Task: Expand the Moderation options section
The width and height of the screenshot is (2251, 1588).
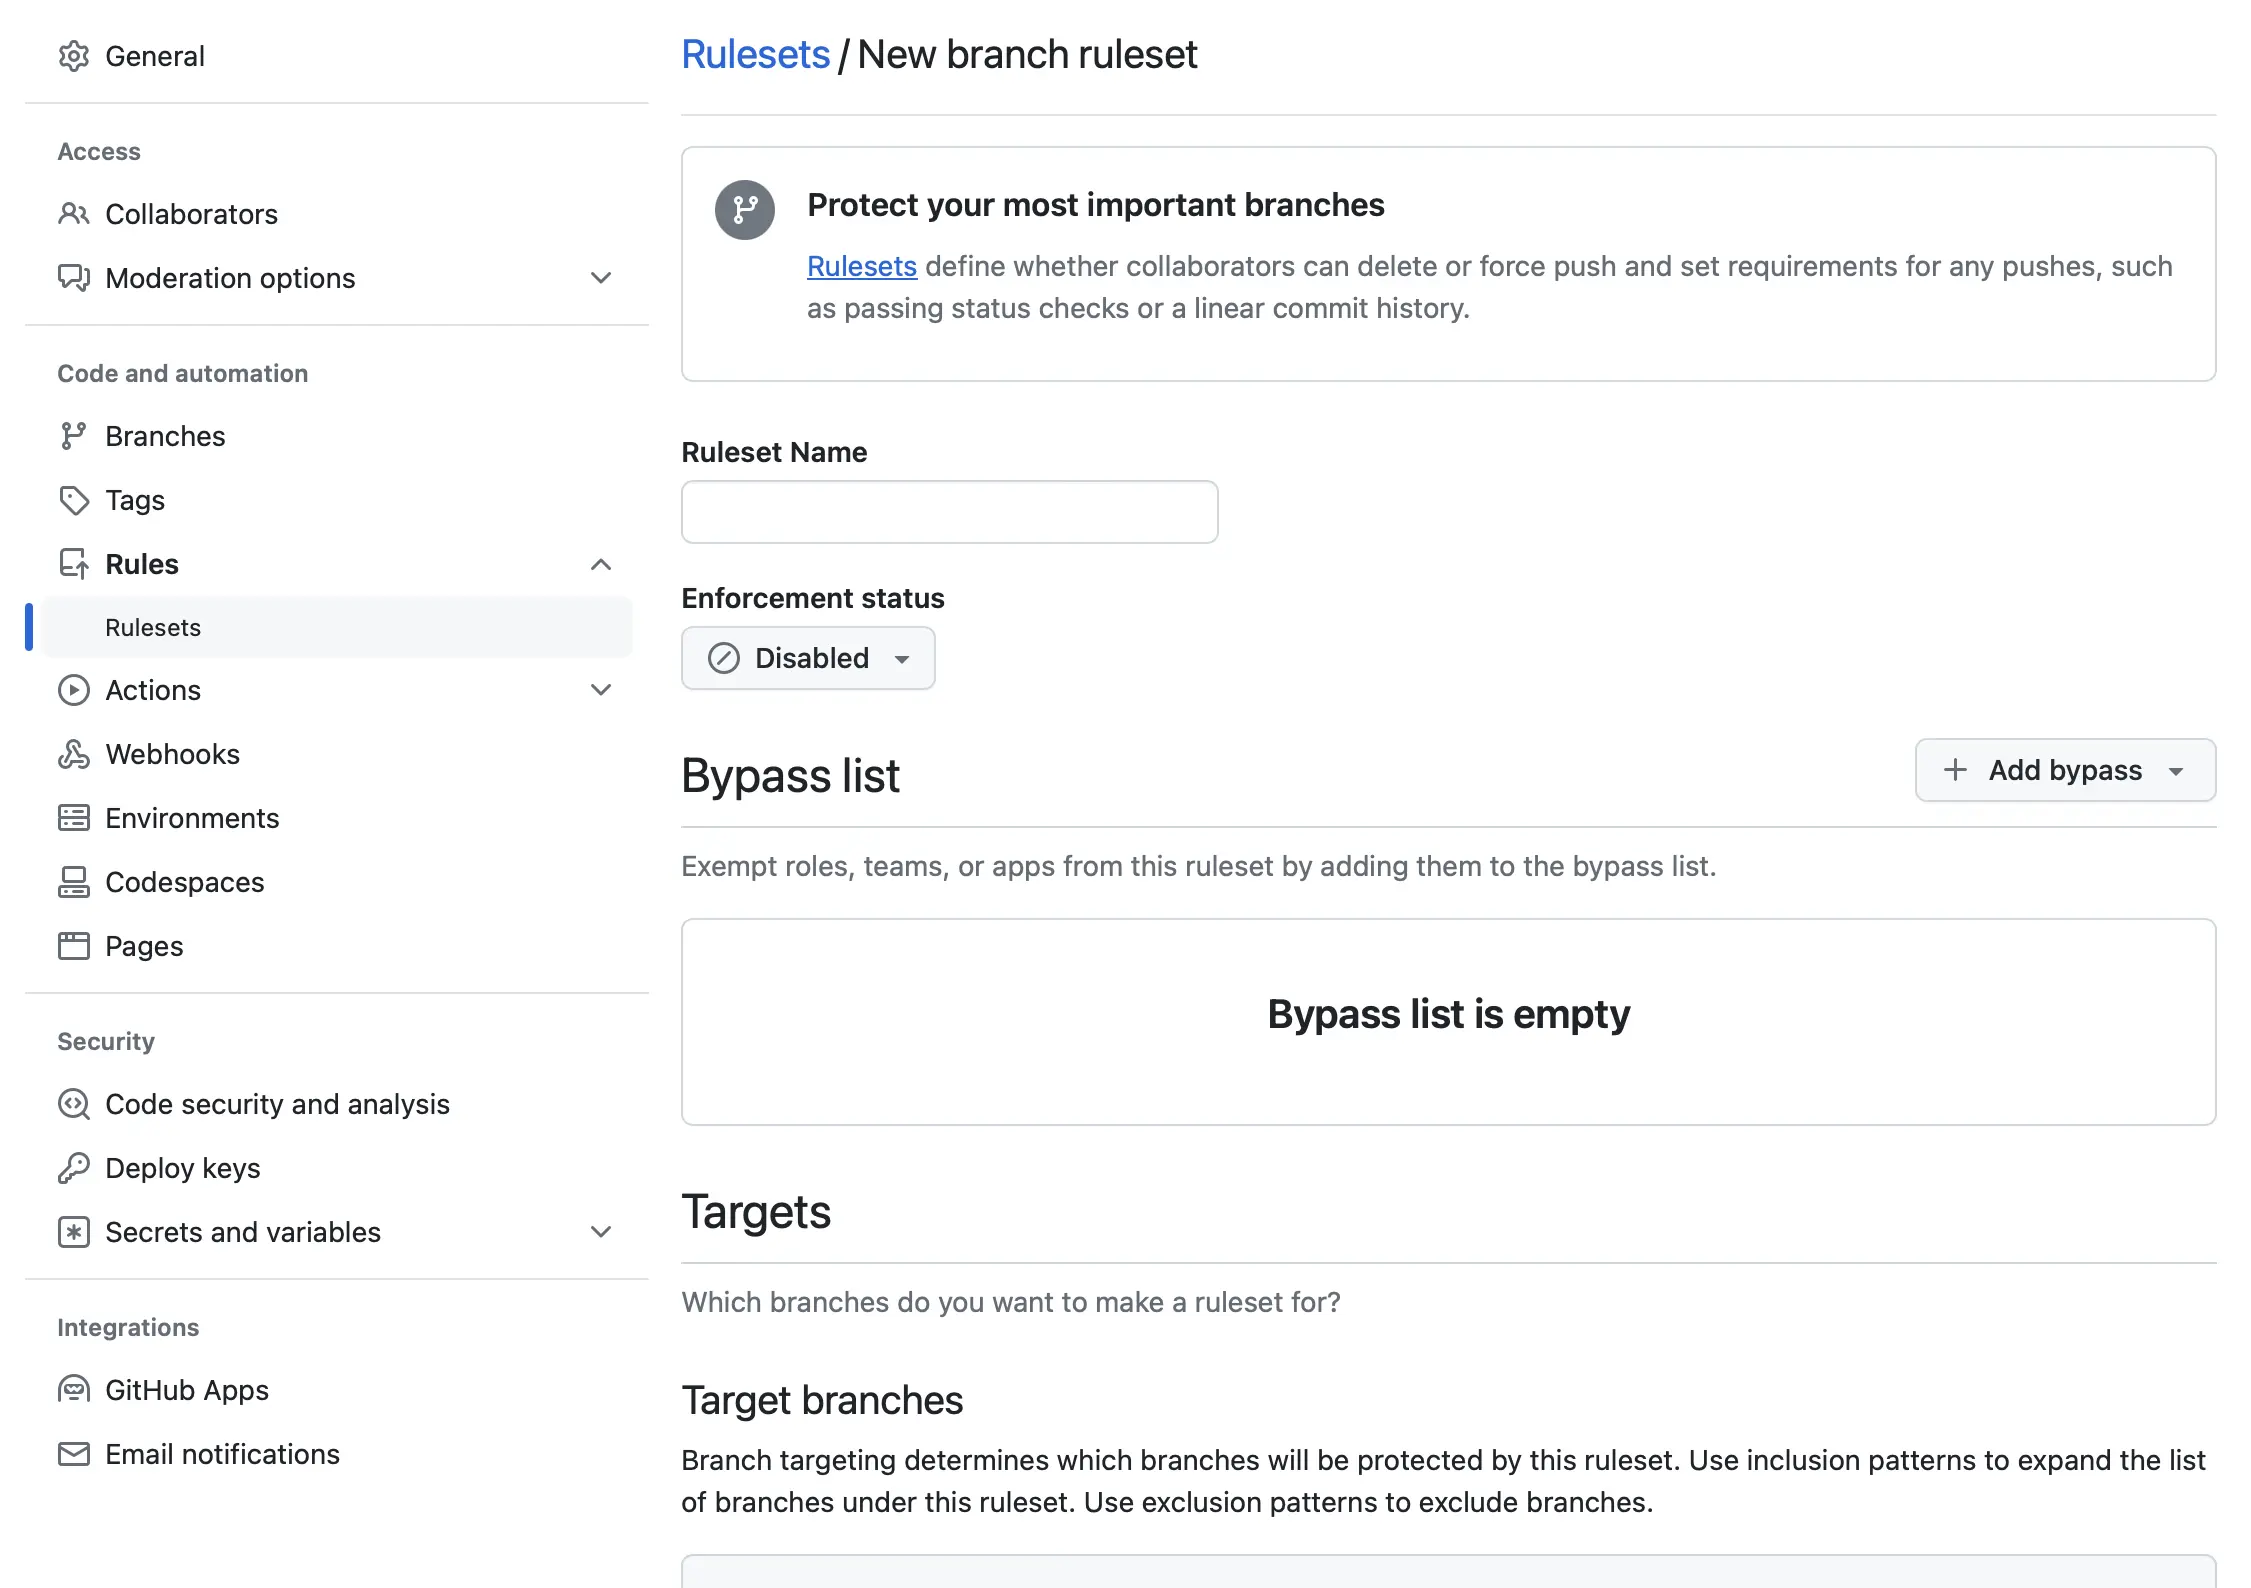Action: [600, 278]
